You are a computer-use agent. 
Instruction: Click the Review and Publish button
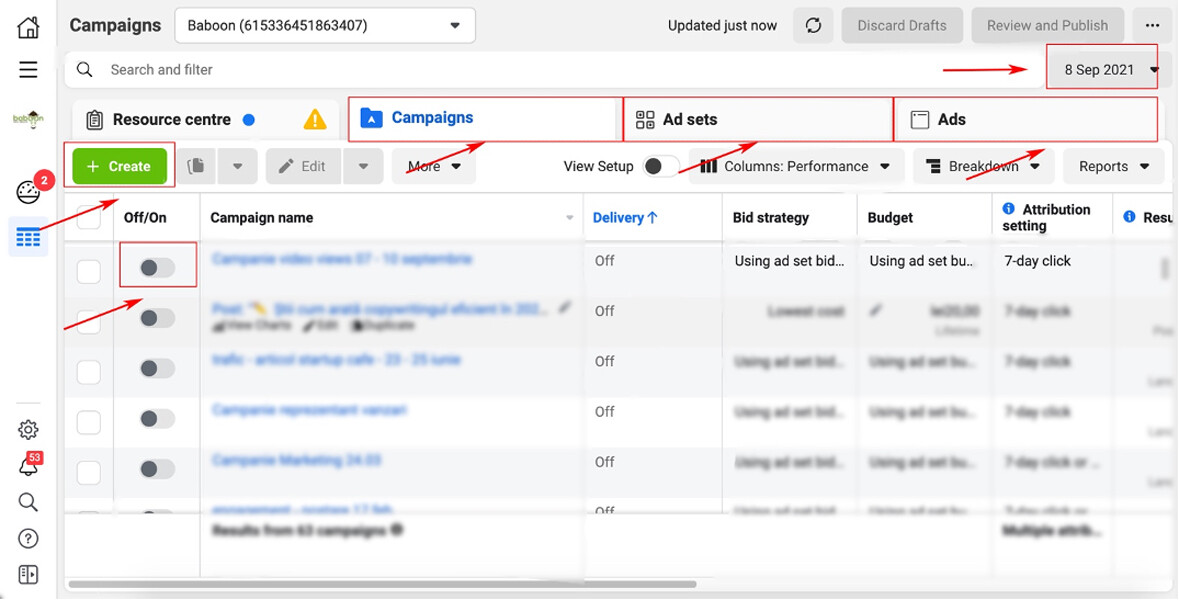pyautogui.click(x=1047, y=26)
